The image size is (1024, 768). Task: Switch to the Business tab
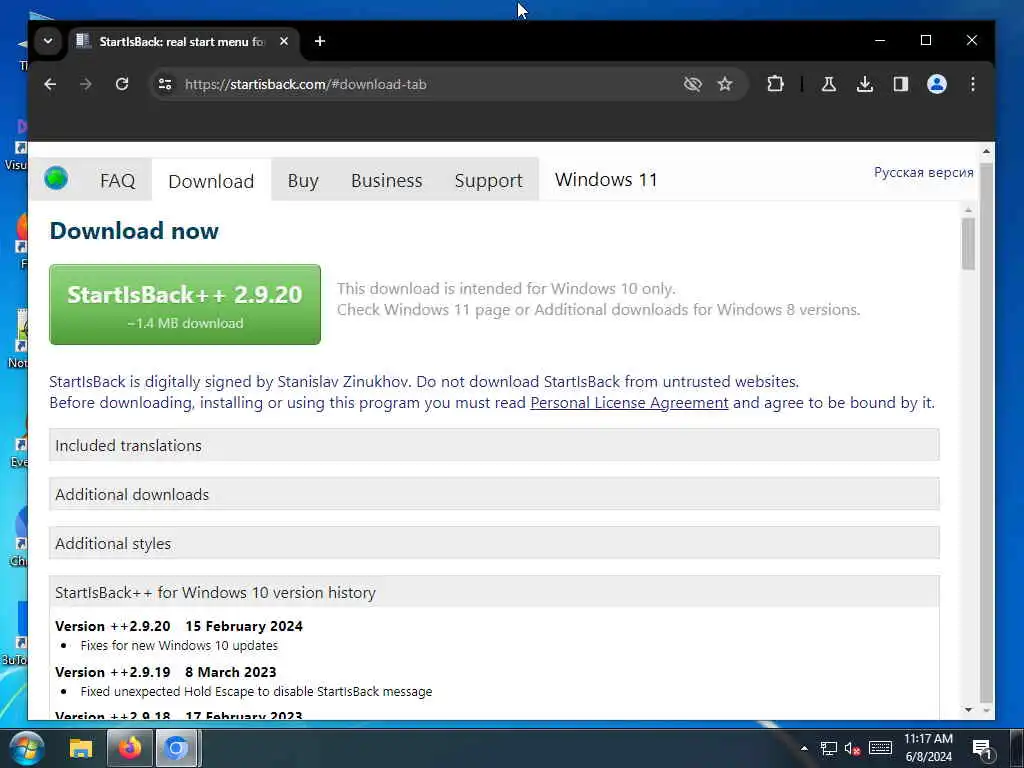point(387,180)
